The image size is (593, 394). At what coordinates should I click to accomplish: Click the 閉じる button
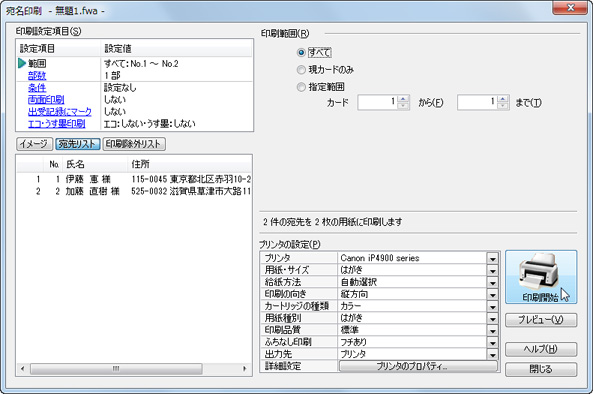pos(541,369)
